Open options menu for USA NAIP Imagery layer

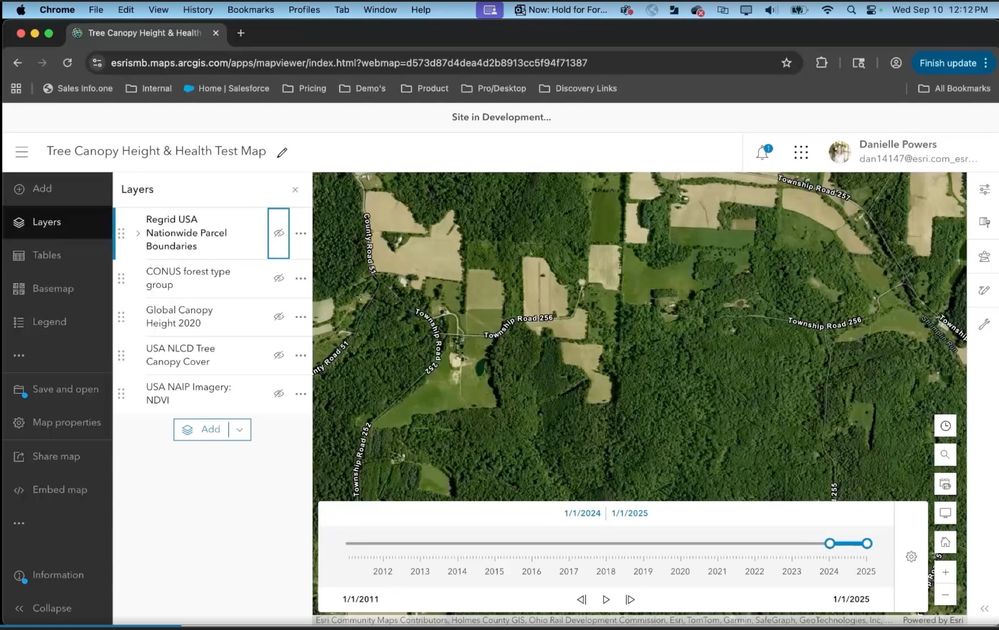click(301, 394)
